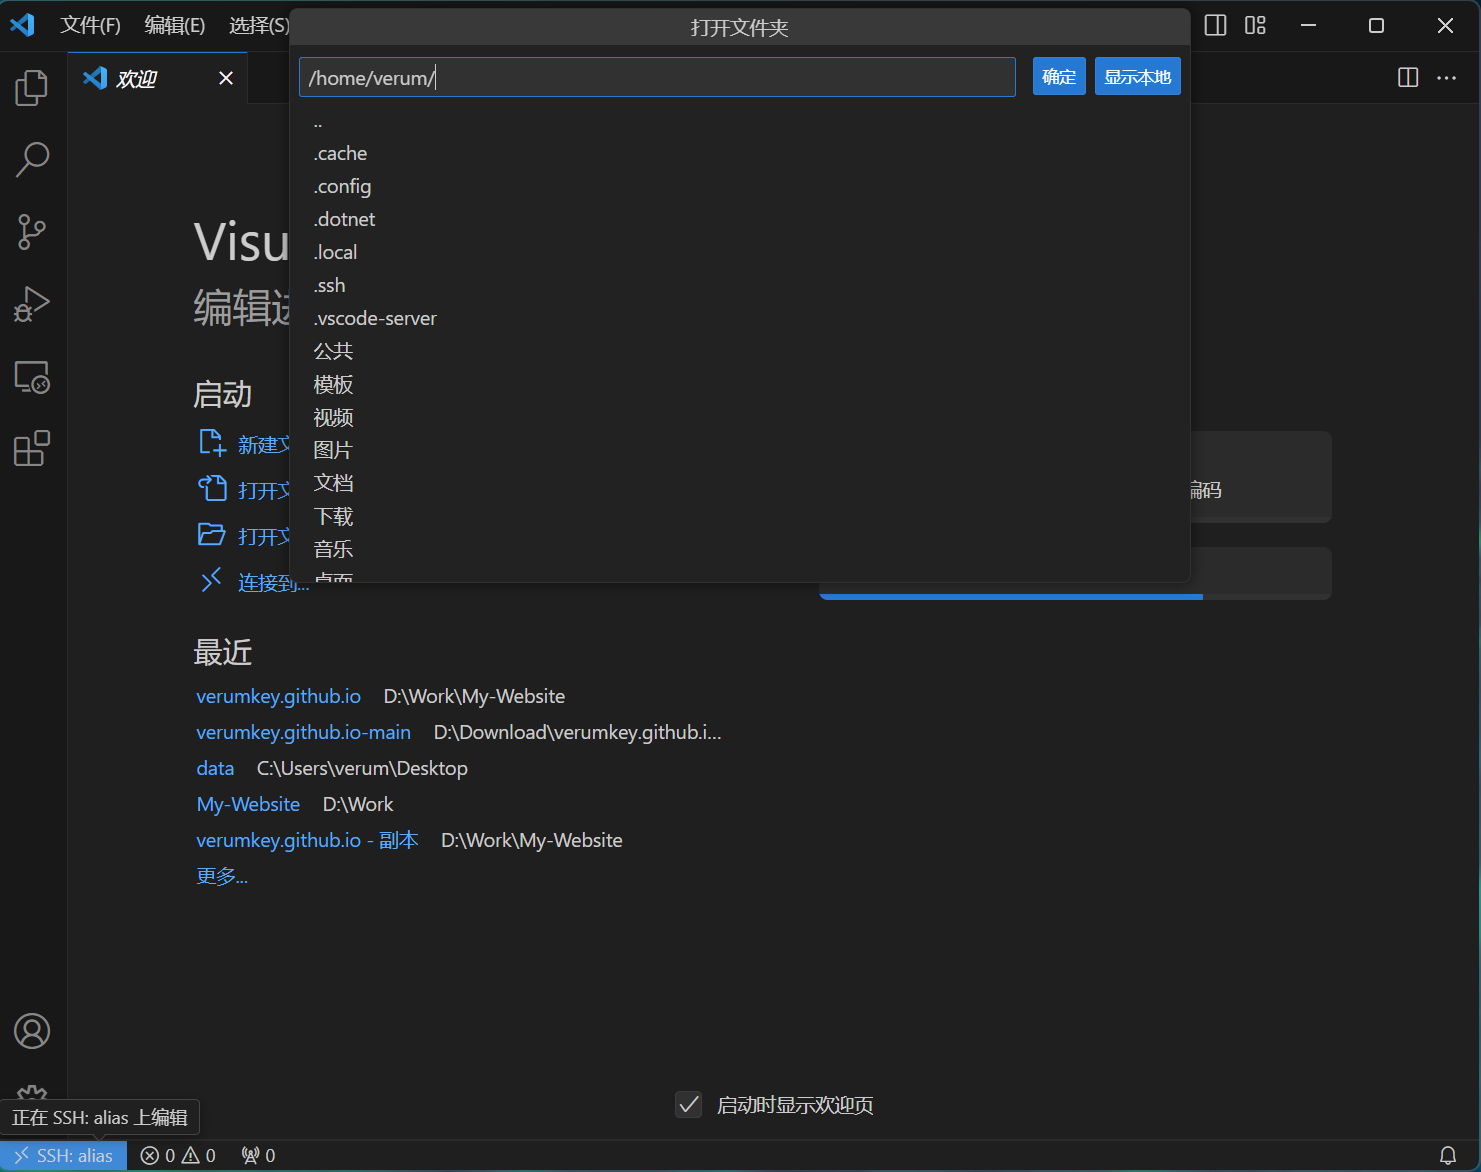Open recent verumkey.github.io - 副本

click(307, 840)
